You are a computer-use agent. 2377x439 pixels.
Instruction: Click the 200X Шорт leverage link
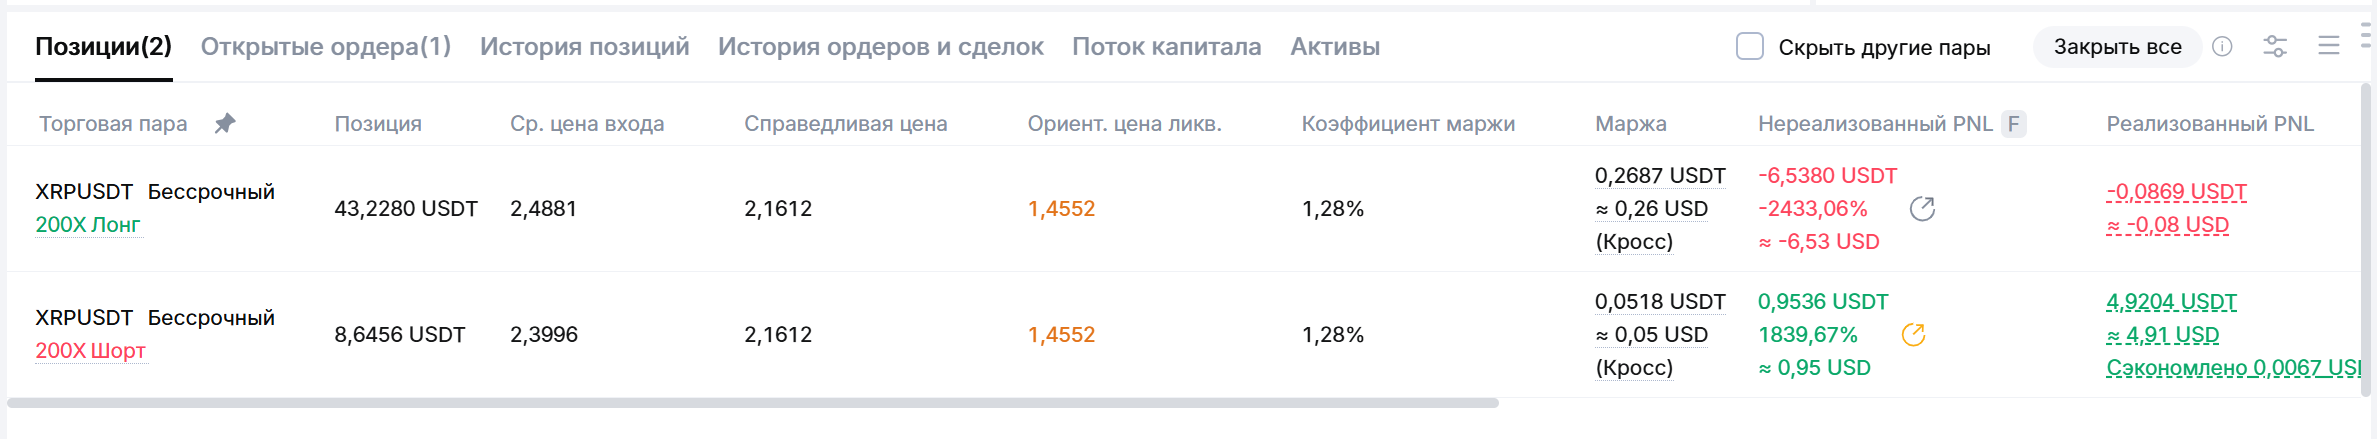(90, 351)
